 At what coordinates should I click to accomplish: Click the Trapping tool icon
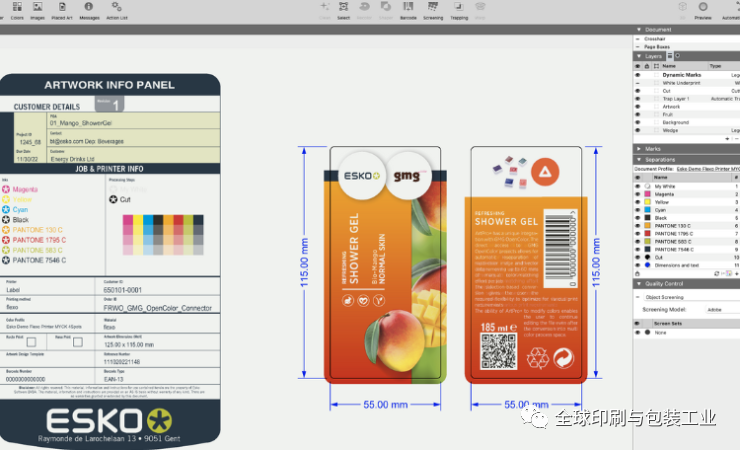pos(459,12)
